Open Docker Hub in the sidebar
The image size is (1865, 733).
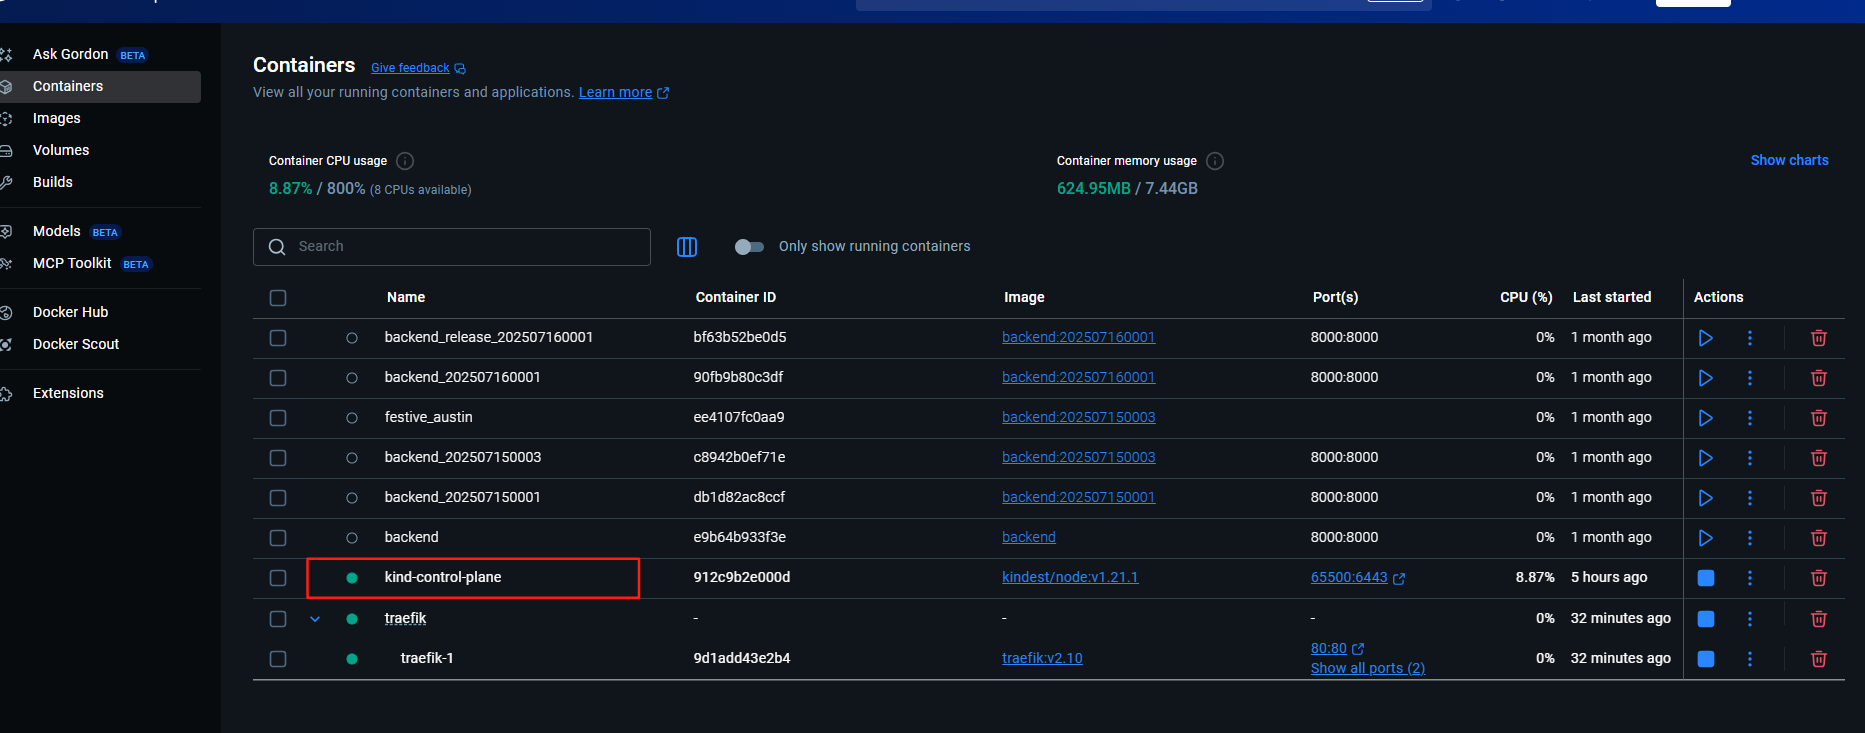click(100, 312)
